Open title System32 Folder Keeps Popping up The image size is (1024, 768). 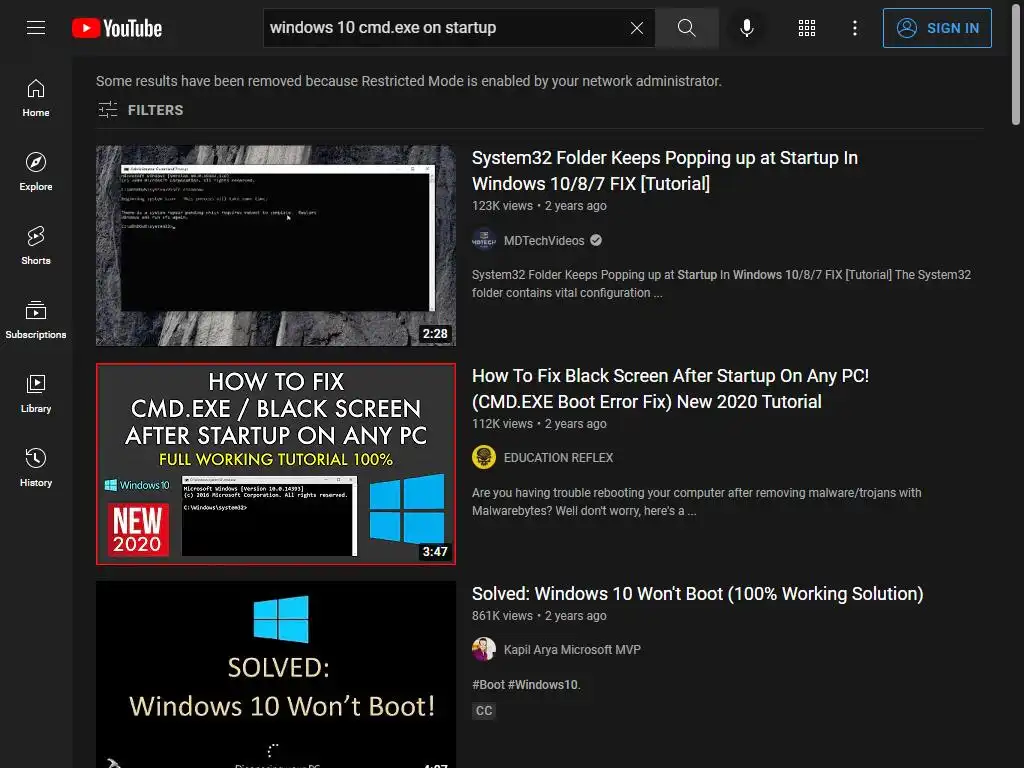click(665, 170)
